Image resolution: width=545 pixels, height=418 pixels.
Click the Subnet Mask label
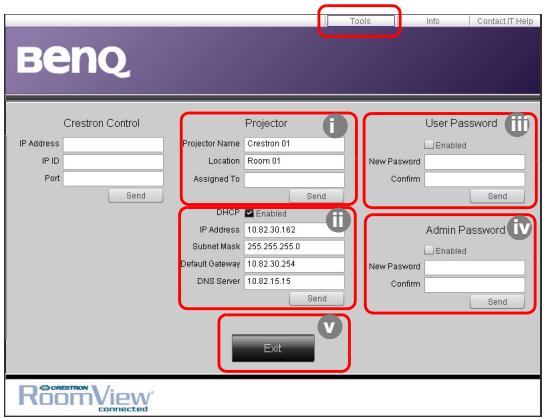[x=216, y=246]
